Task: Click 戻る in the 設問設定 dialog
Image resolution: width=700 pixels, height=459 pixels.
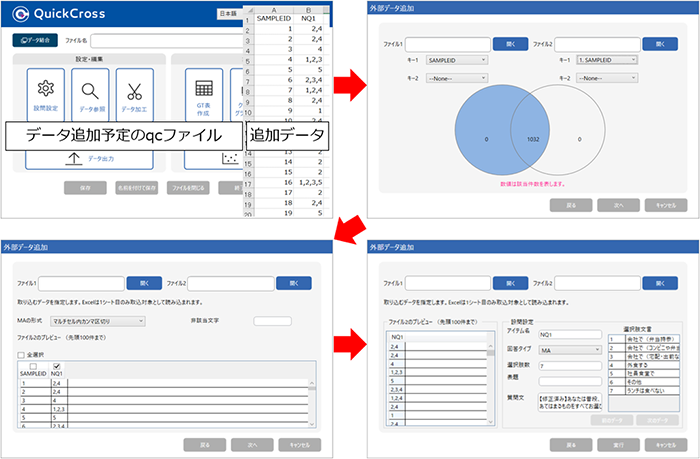Action: point(571,445)
